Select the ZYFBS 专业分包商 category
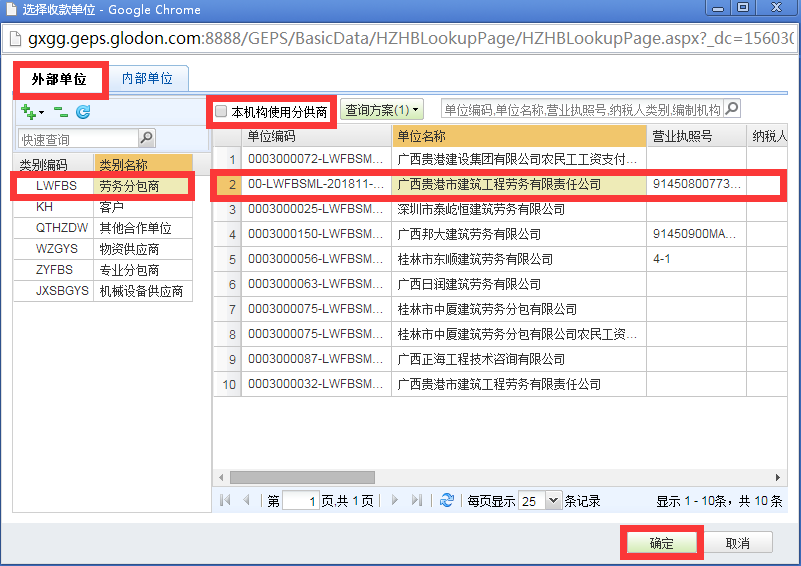Screen dimensions: 801x566 point(103,270)
